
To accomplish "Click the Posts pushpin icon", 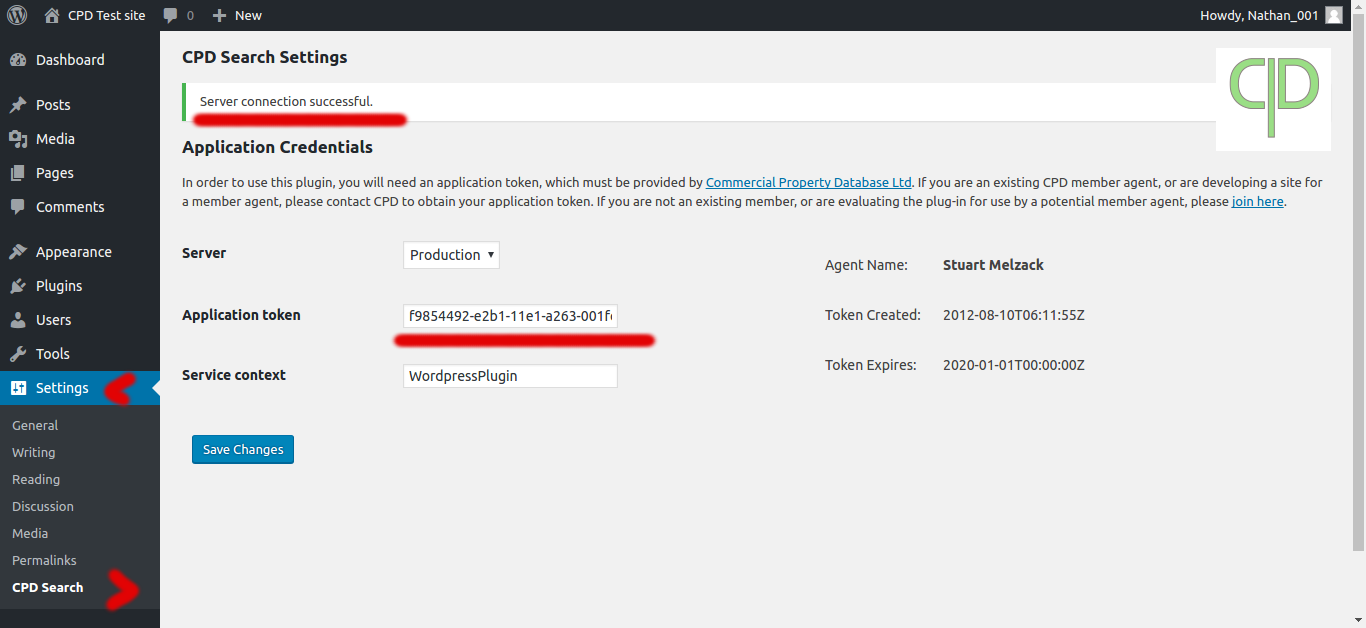I will pos(18,105).
